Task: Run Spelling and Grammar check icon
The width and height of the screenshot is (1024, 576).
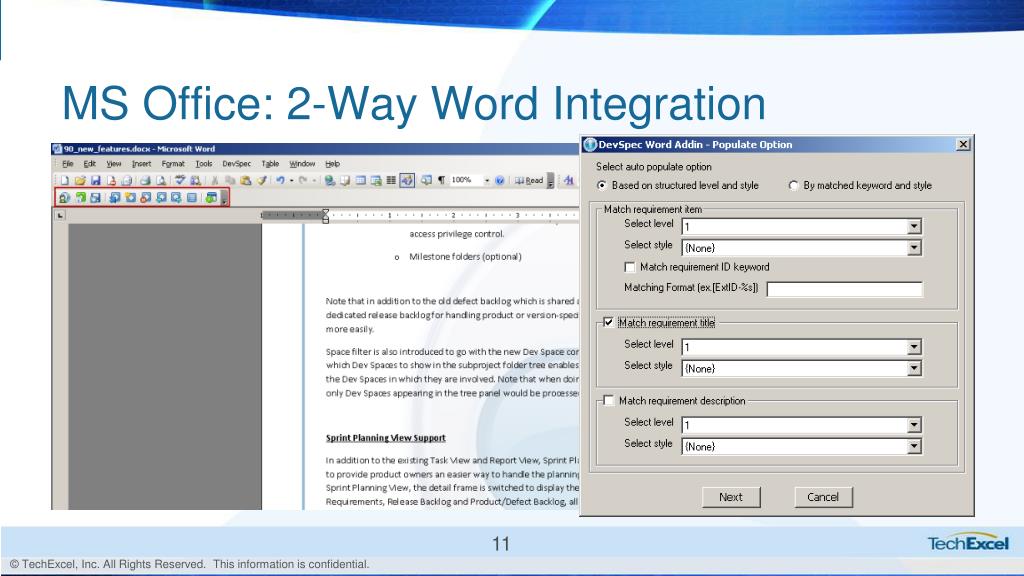Action: pos(180,180)
